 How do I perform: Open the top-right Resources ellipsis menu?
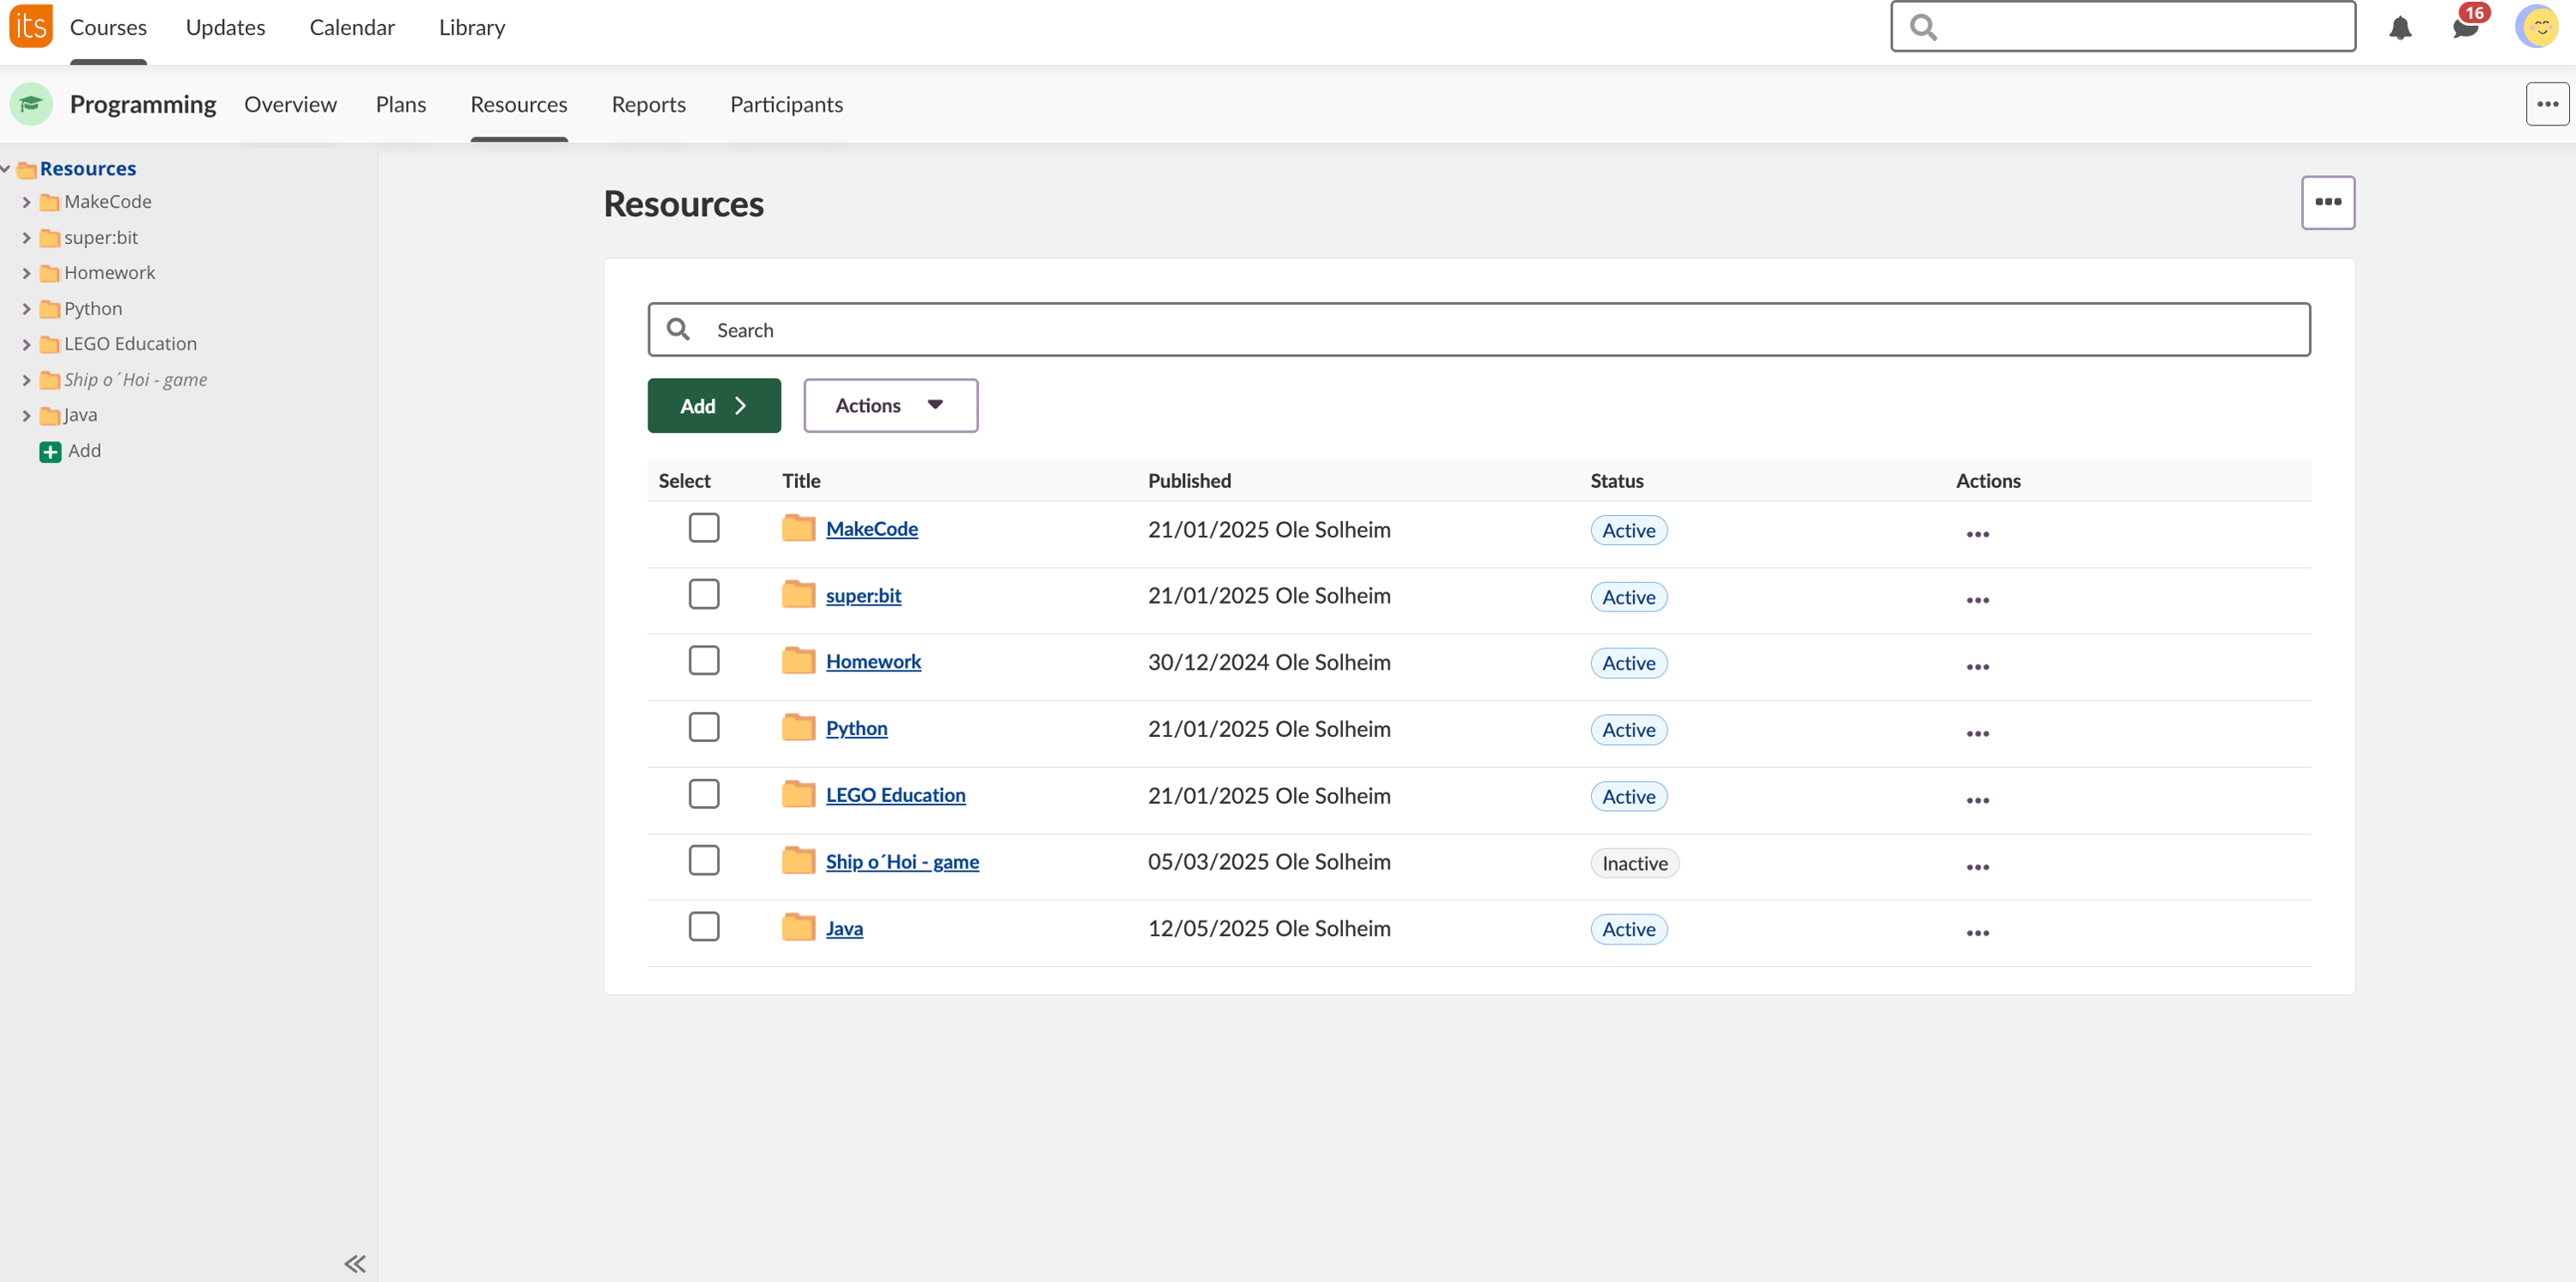[x=2328, y=202]
